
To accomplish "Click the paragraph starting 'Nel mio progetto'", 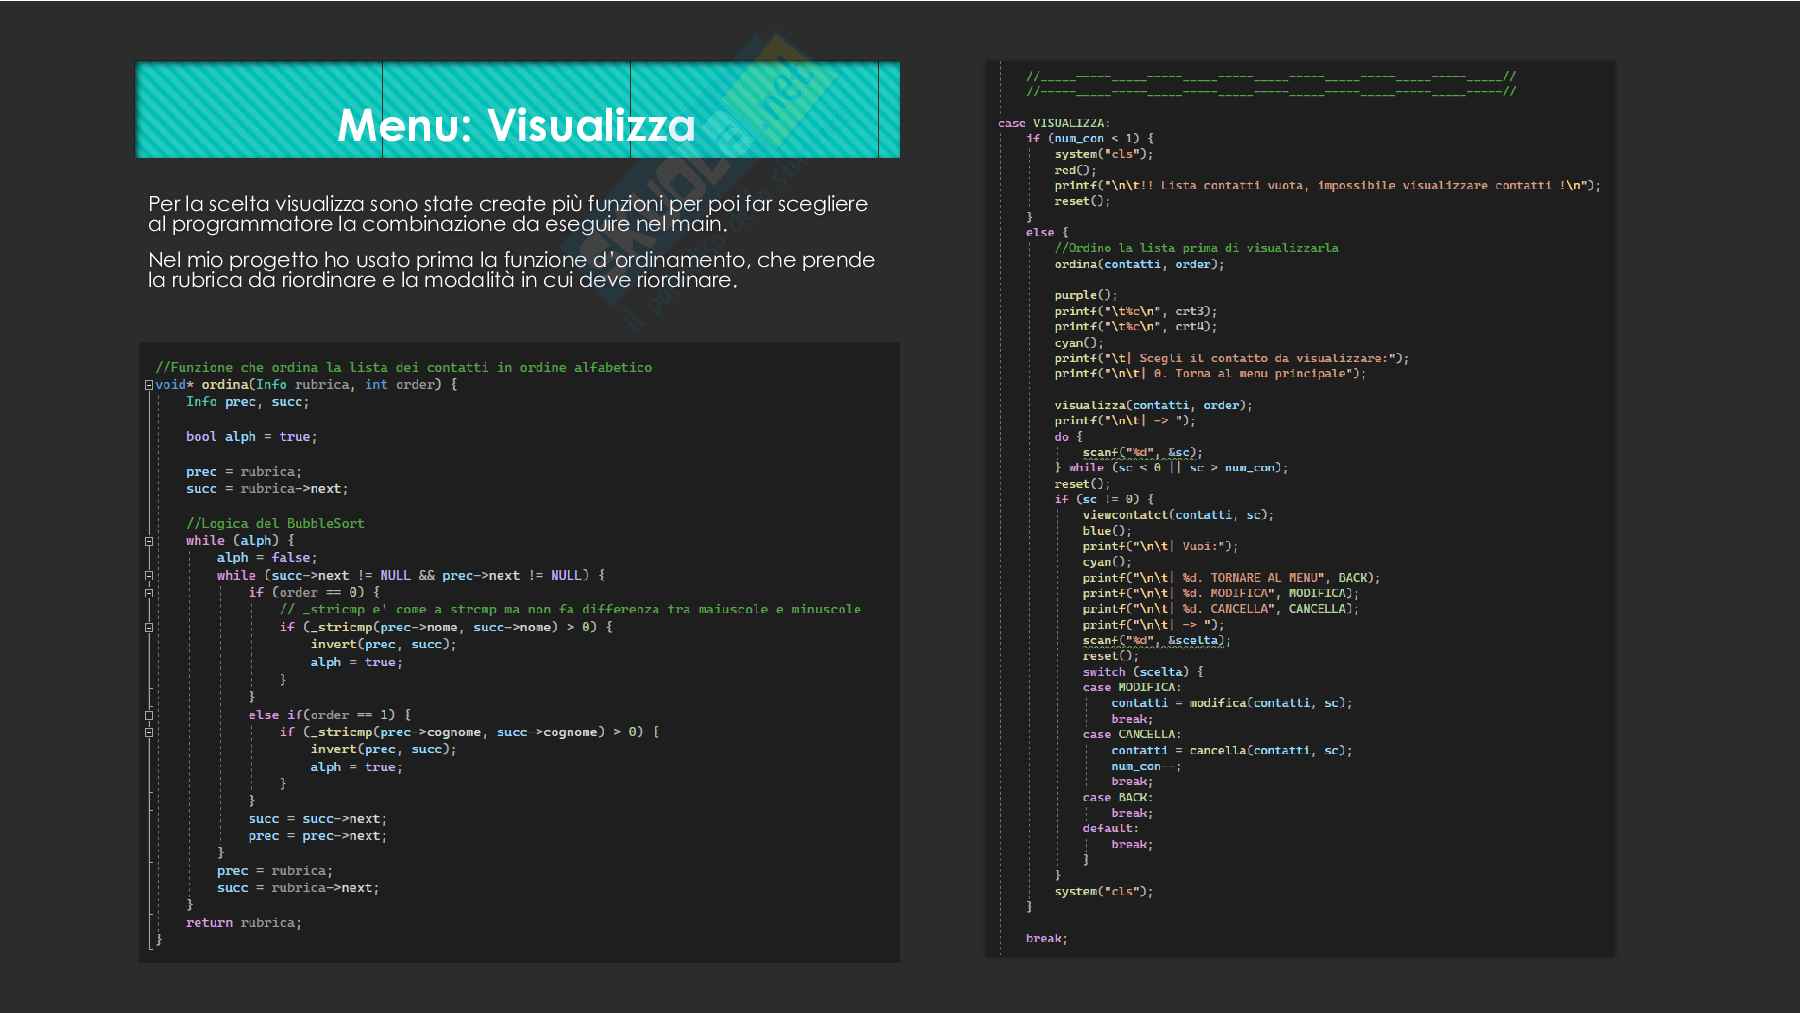I will tap(511, 270).
